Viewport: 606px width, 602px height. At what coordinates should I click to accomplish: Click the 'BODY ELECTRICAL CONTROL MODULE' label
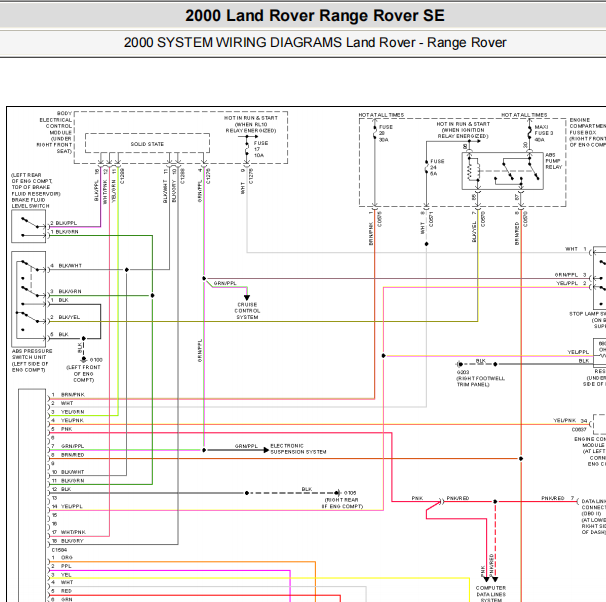pos(55,132)
